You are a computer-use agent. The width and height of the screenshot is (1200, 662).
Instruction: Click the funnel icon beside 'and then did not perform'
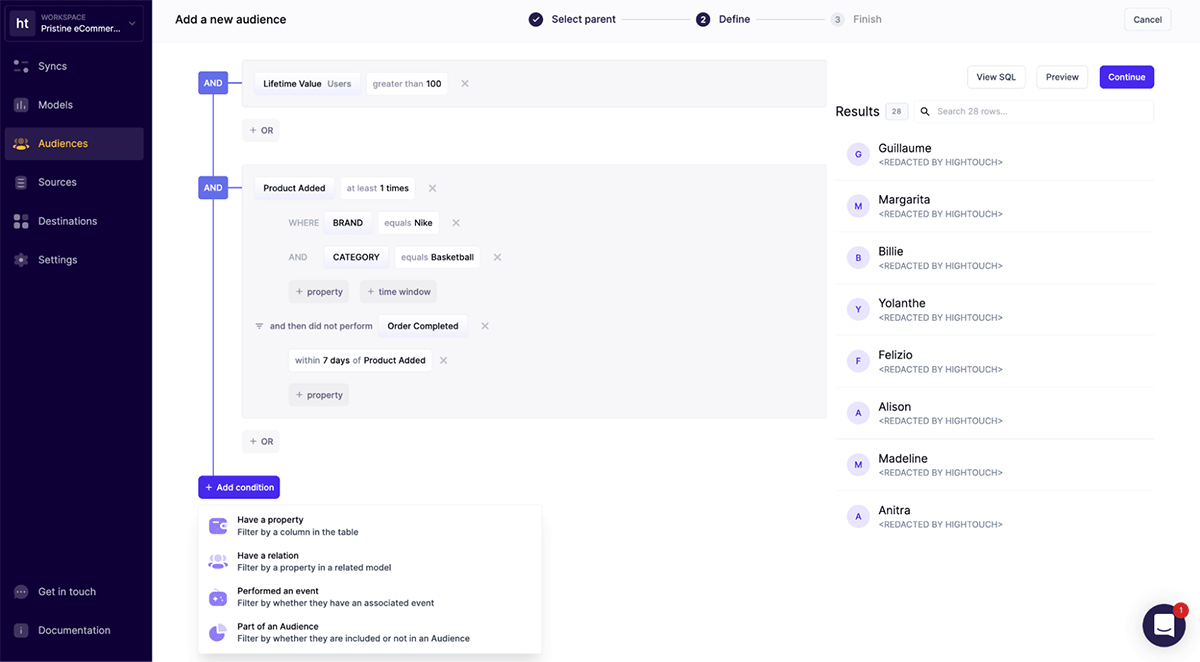(259, 326)
